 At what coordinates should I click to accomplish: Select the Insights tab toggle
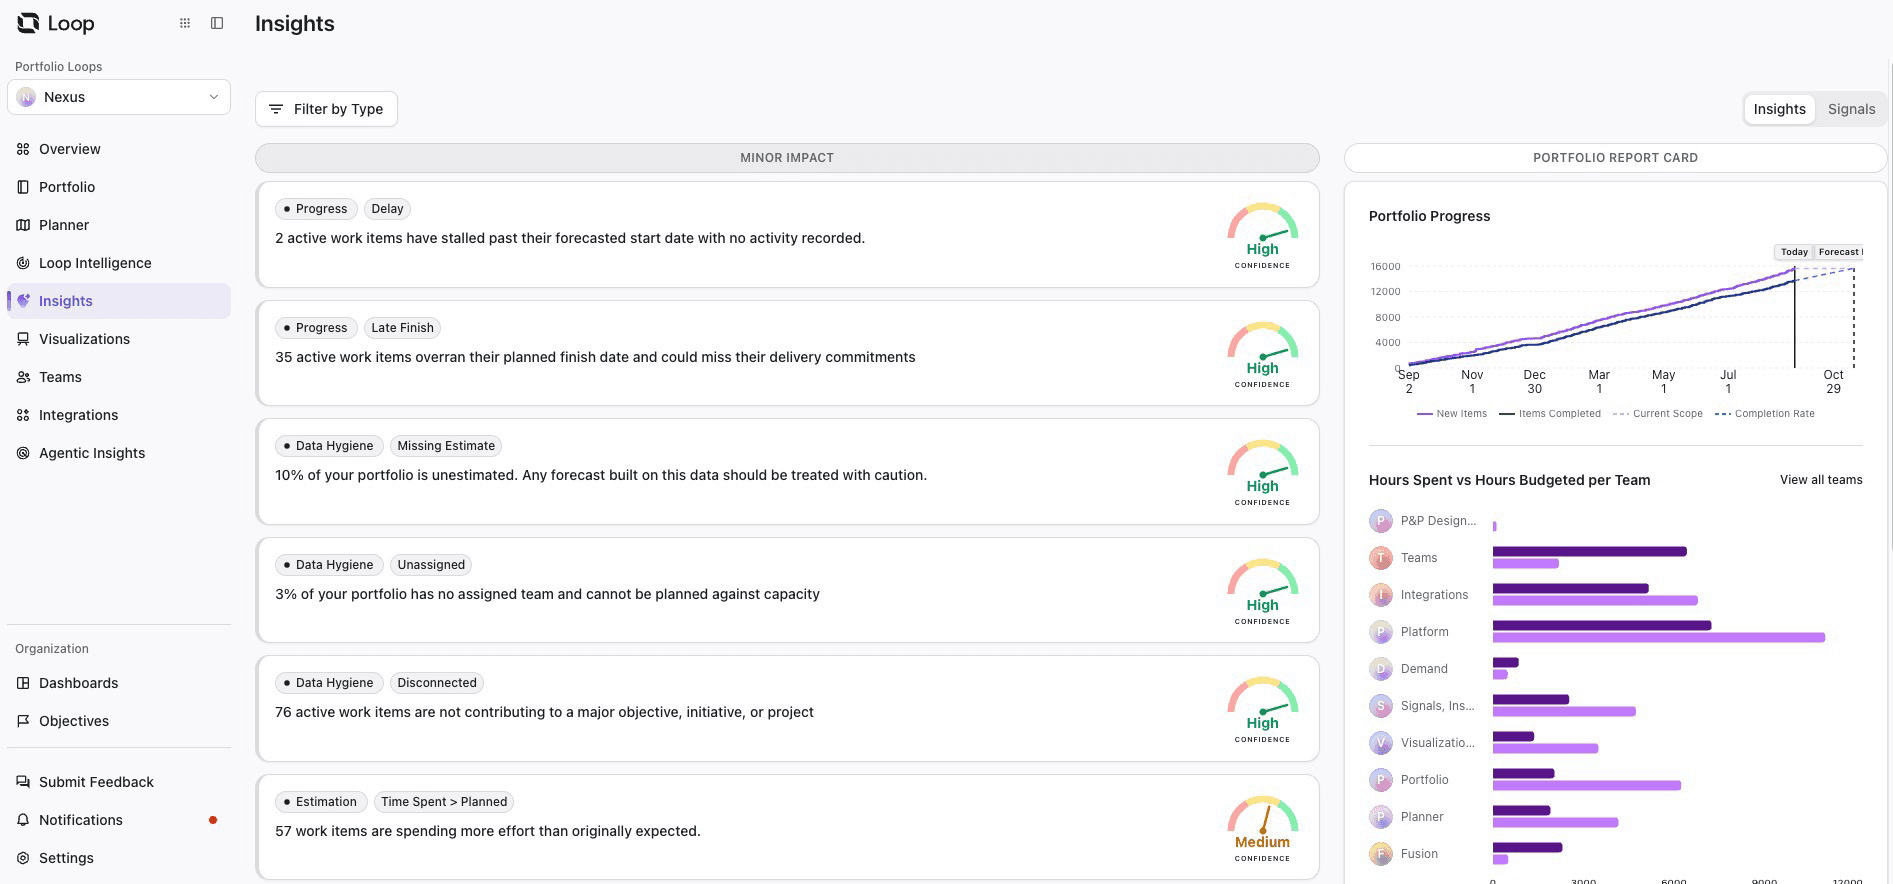click(x=1779, y=109)
